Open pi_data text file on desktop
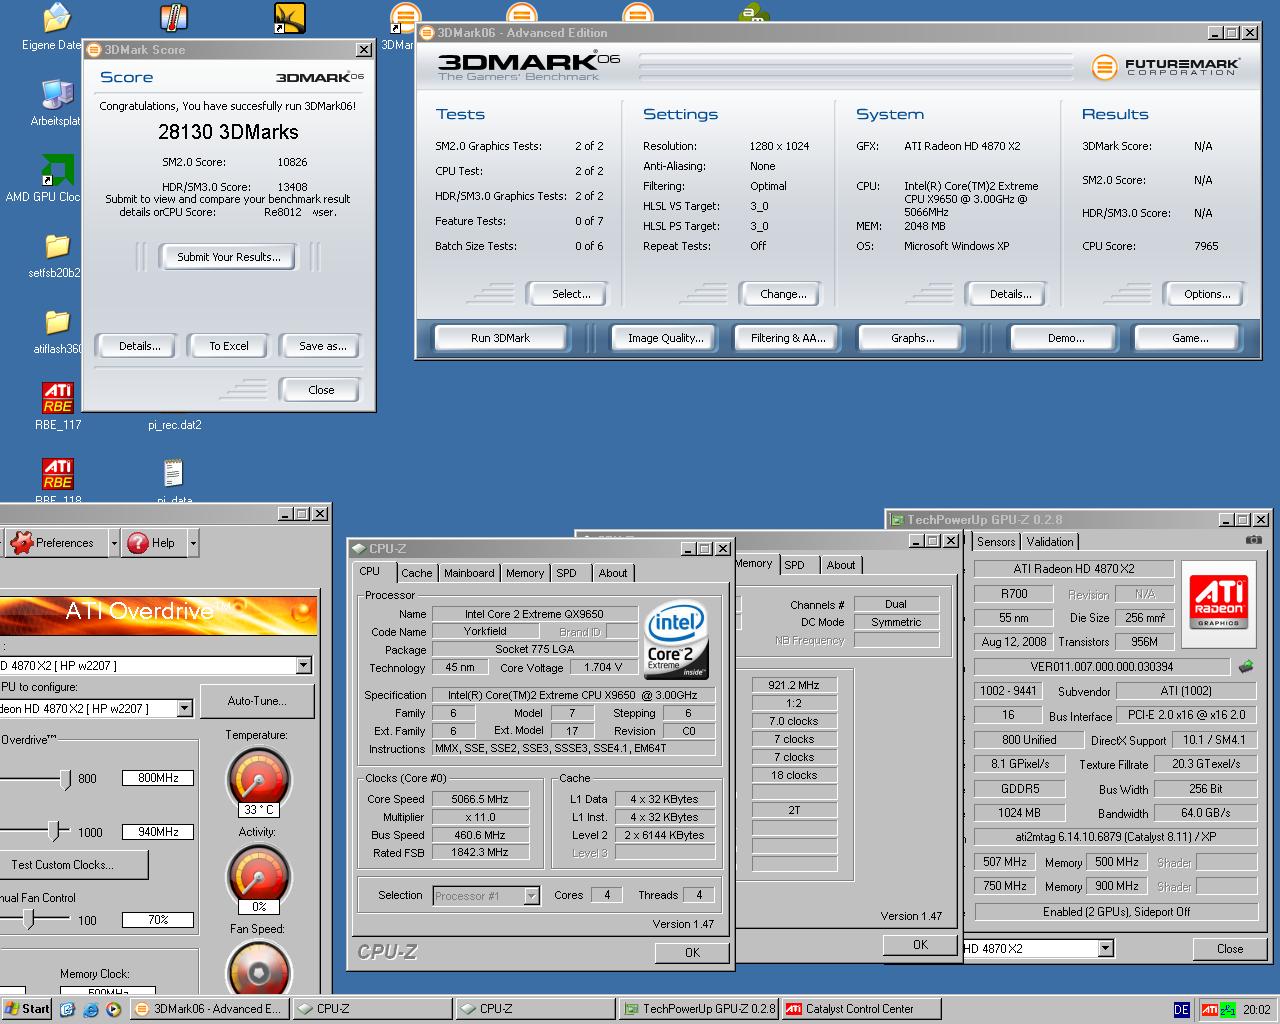 click(173, 473)
